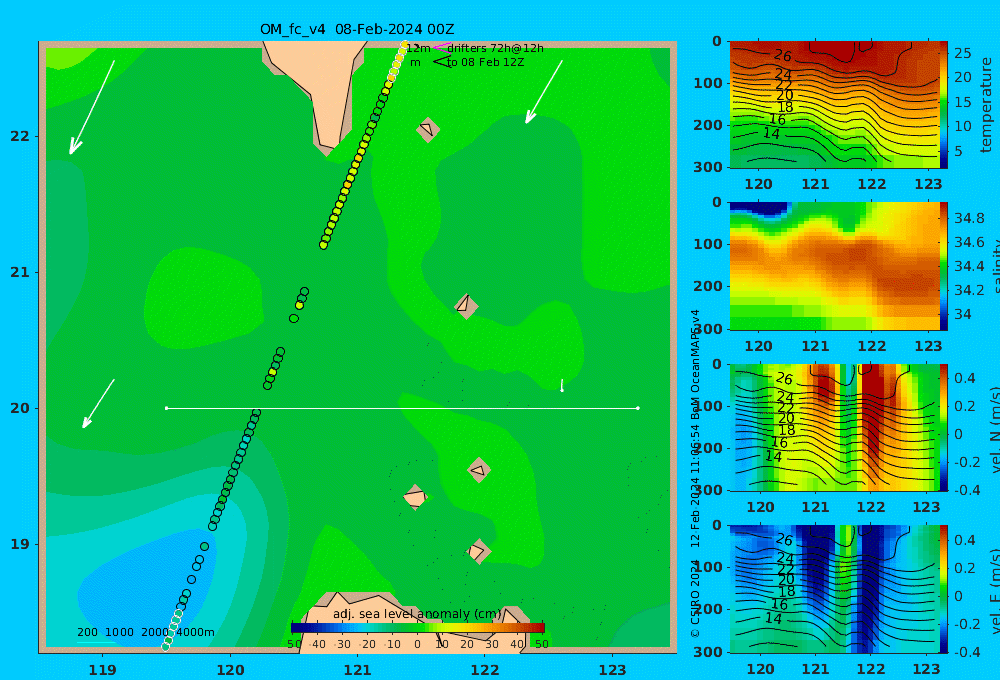The image size is (1000, 680).
Task: Click the bathymetry legend '200 1000 2000 4000m'
Action: pos(145,632)
